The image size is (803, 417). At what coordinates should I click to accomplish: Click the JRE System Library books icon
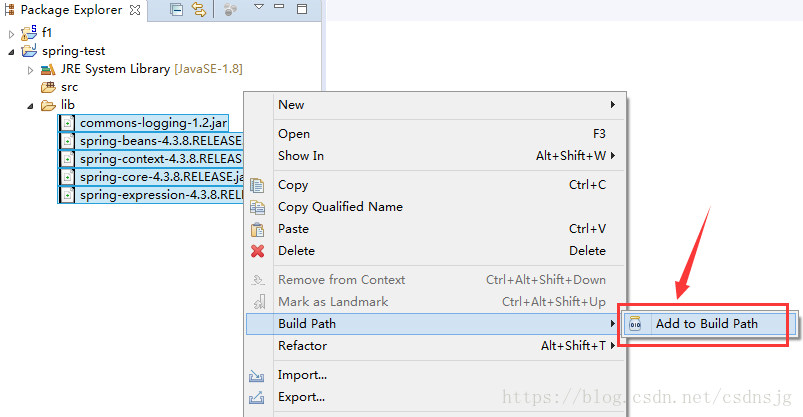tap(48, 69)
